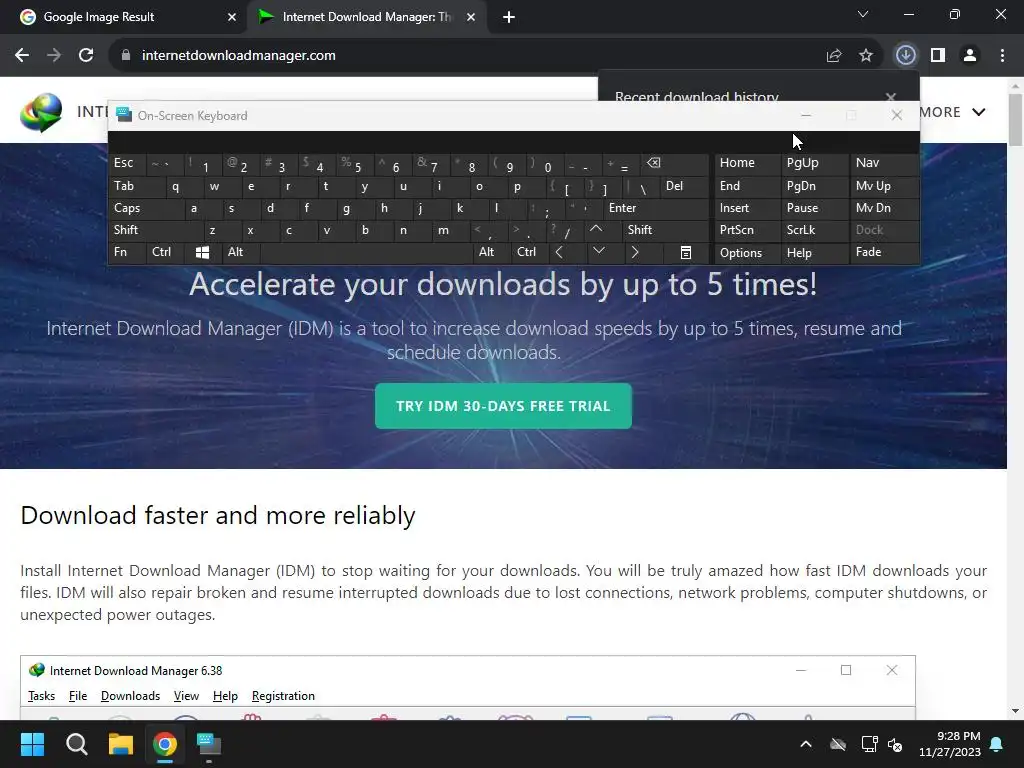
Task: Click the IDM logo on the website header
Action: [x=41, y=112]
